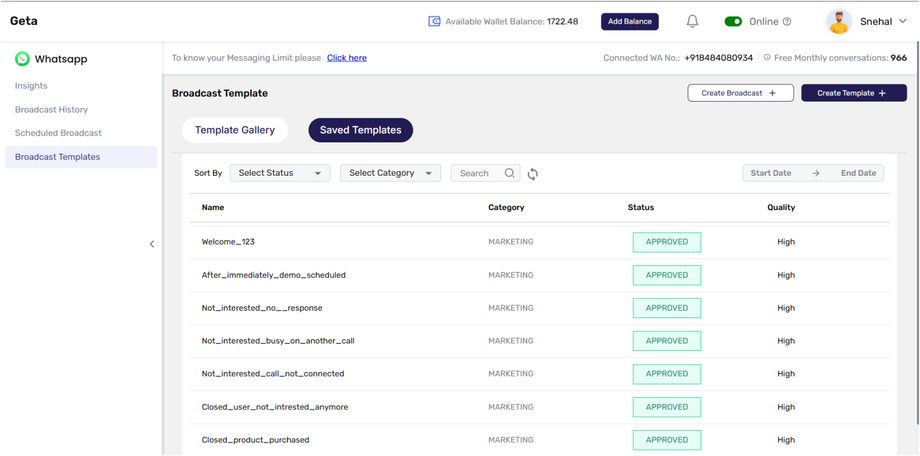Follow the 'Click here' messaging limit link
This screenshot has height=456, width=920.
(346, 58)
